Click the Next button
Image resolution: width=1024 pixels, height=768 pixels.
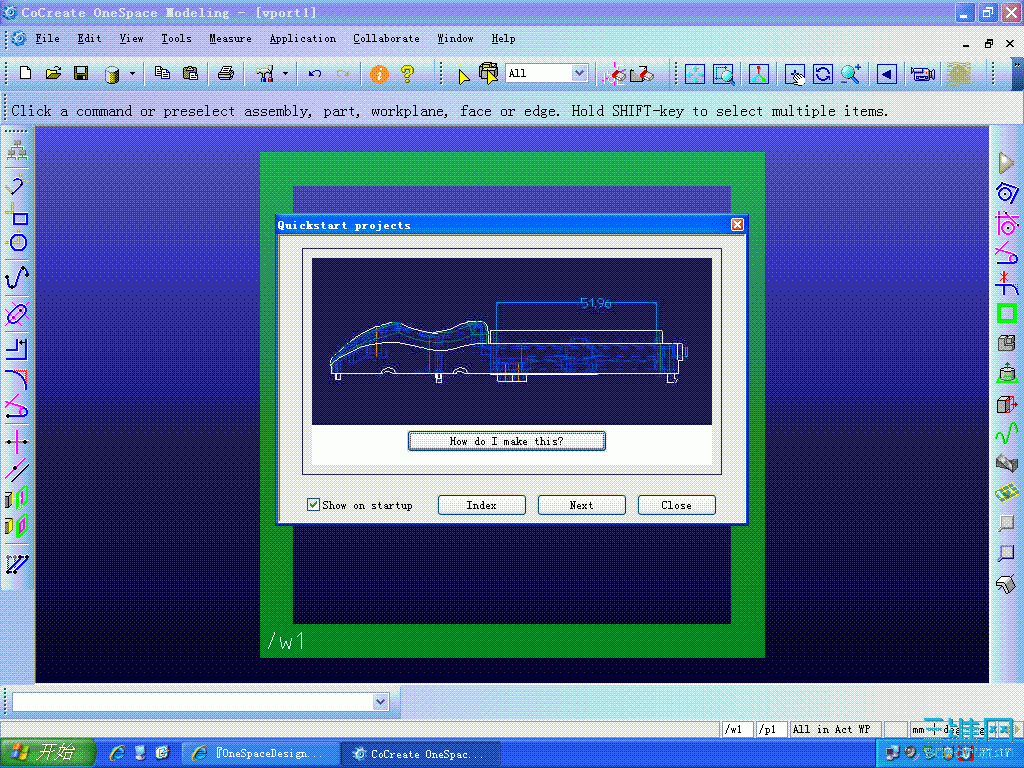(x=581, y=505)
